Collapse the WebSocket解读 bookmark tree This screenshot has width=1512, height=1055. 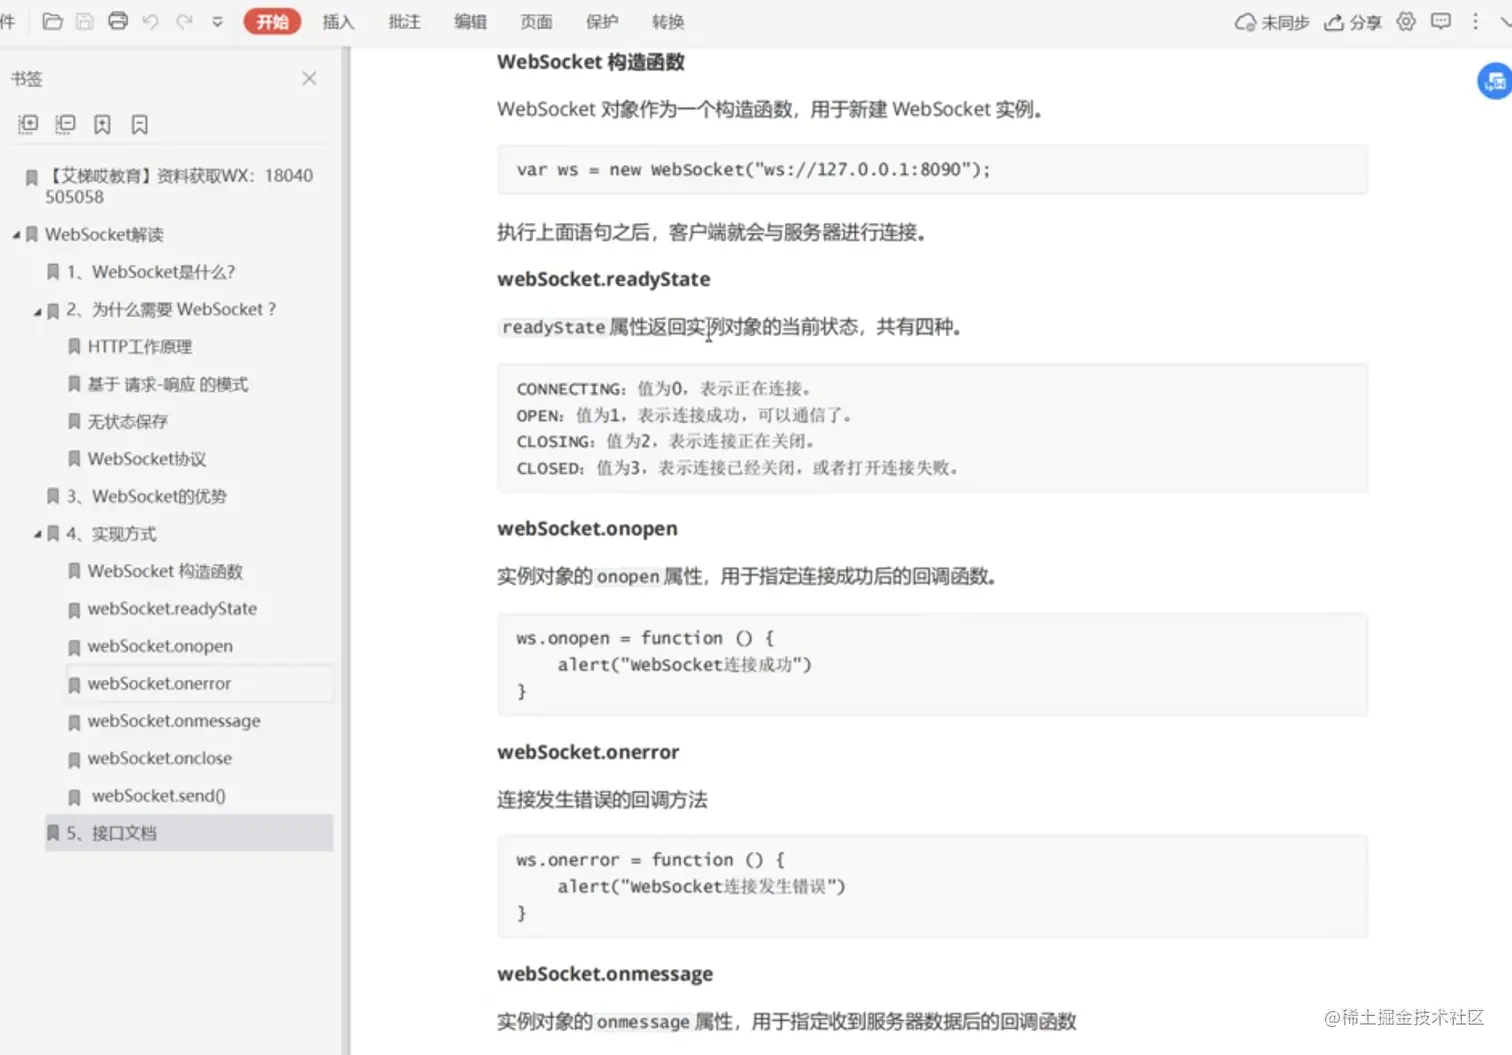click(x=16, y=235)
